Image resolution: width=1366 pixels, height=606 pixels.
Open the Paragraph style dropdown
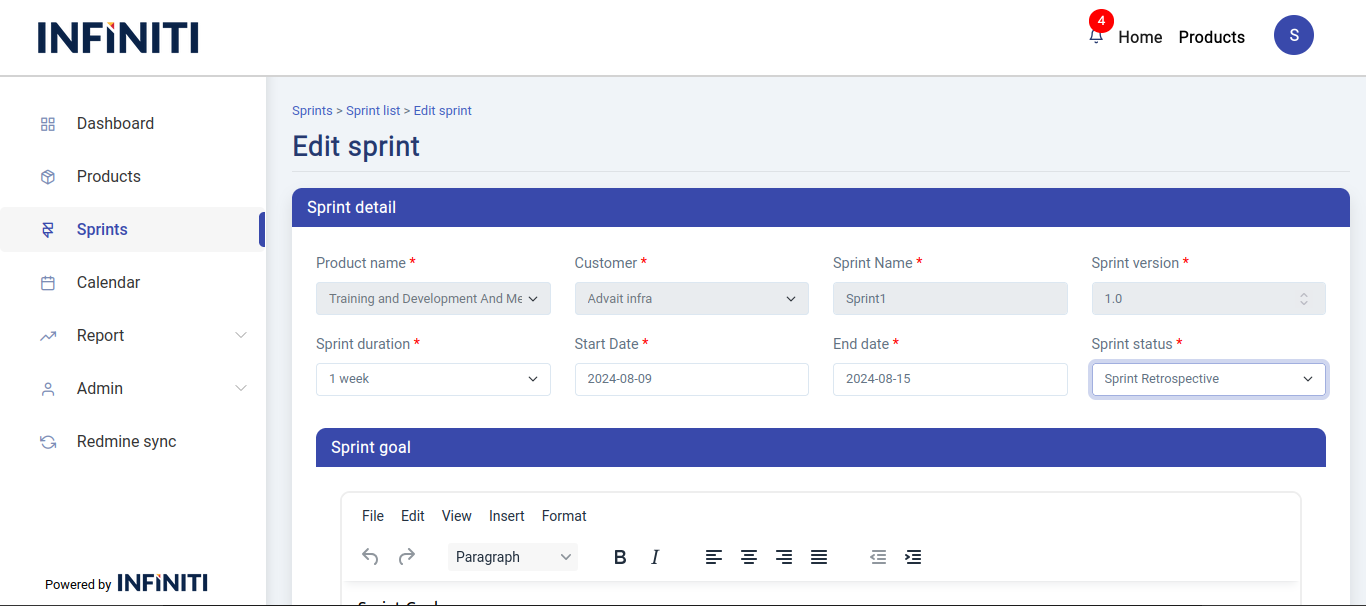[513, 557]
